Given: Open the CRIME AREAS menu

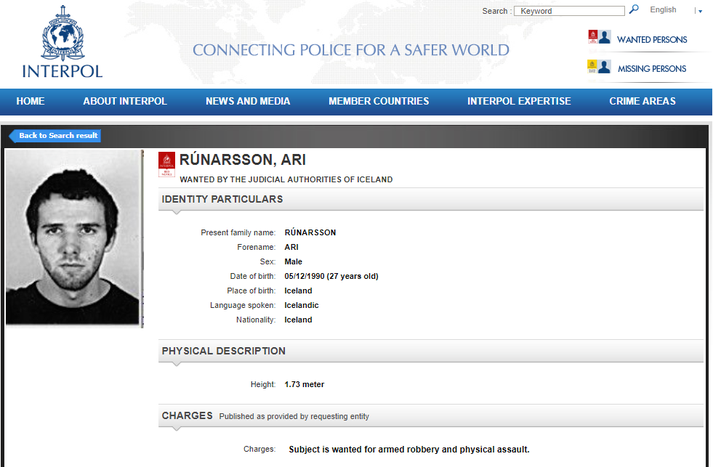Looking at the screenshot, I should tap(642, 101).
